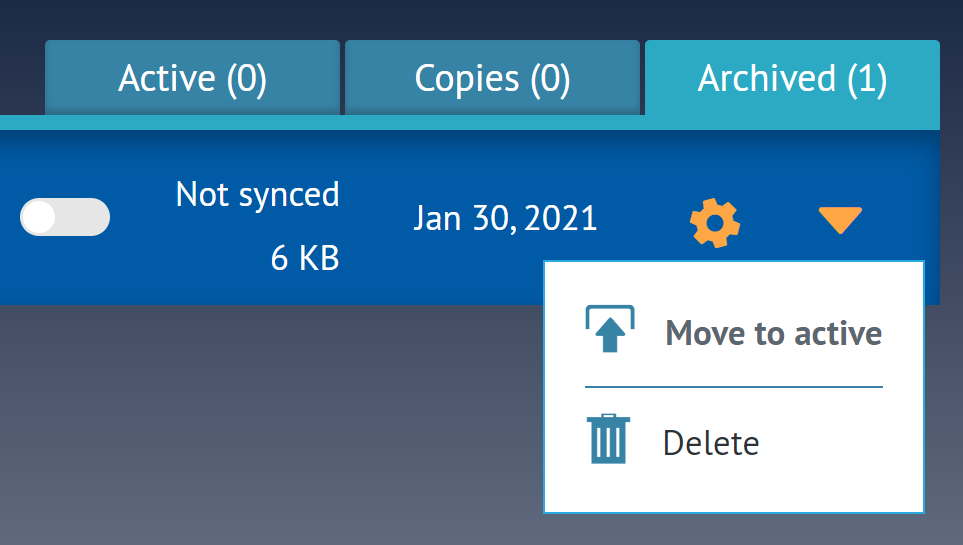
Task: Click the gray track of the sync switch
Action: 86,217
